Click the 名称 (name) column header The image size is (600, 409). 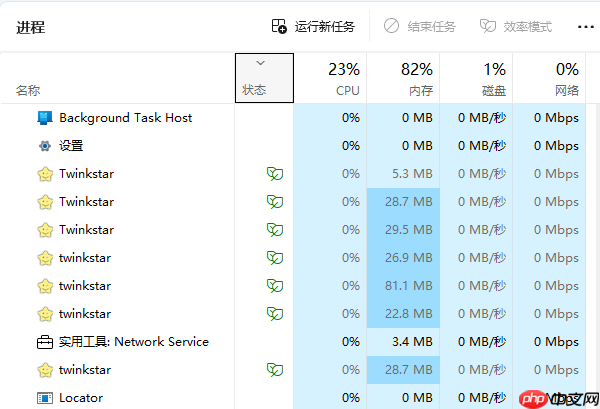pos(28,90)
